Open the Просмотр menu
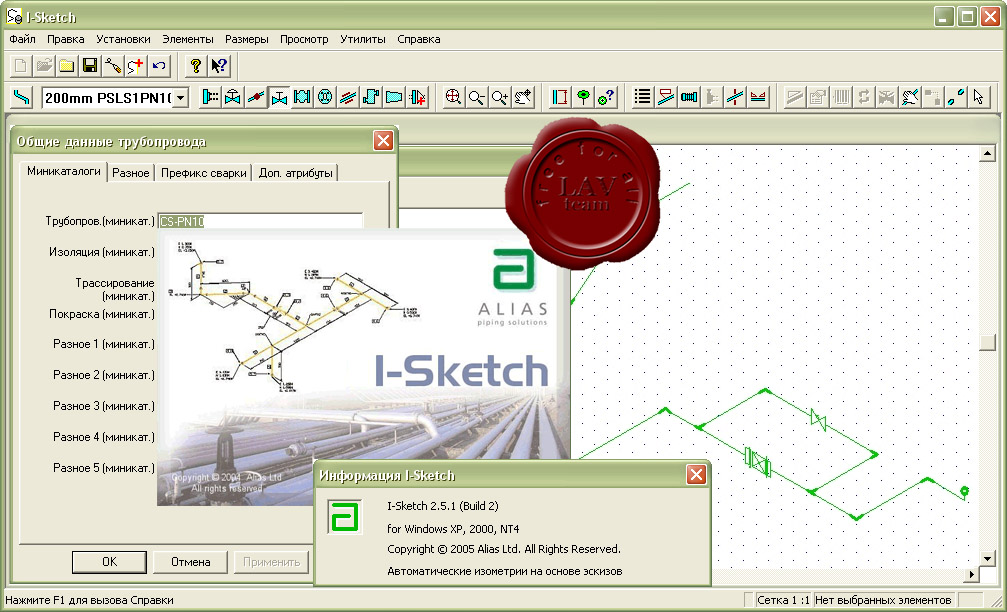1007x612 pixels. [x=304, y=39]
